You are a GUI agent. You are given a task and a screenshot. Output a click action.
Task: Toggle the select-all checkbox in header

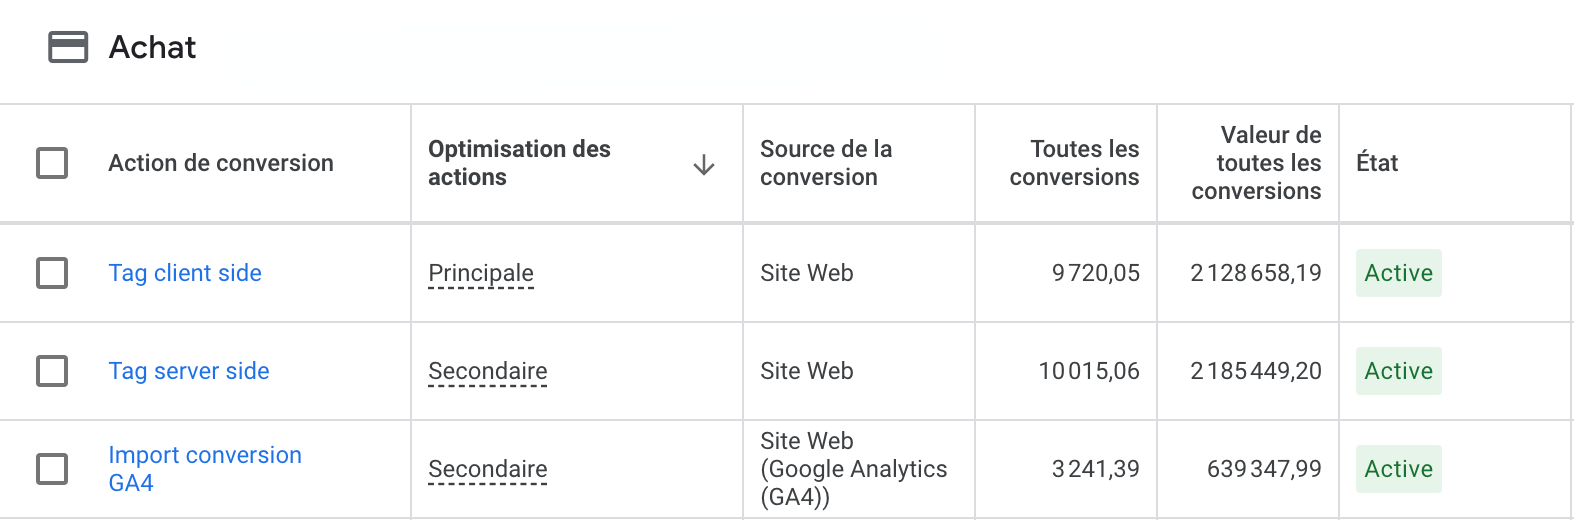(52, 163)
